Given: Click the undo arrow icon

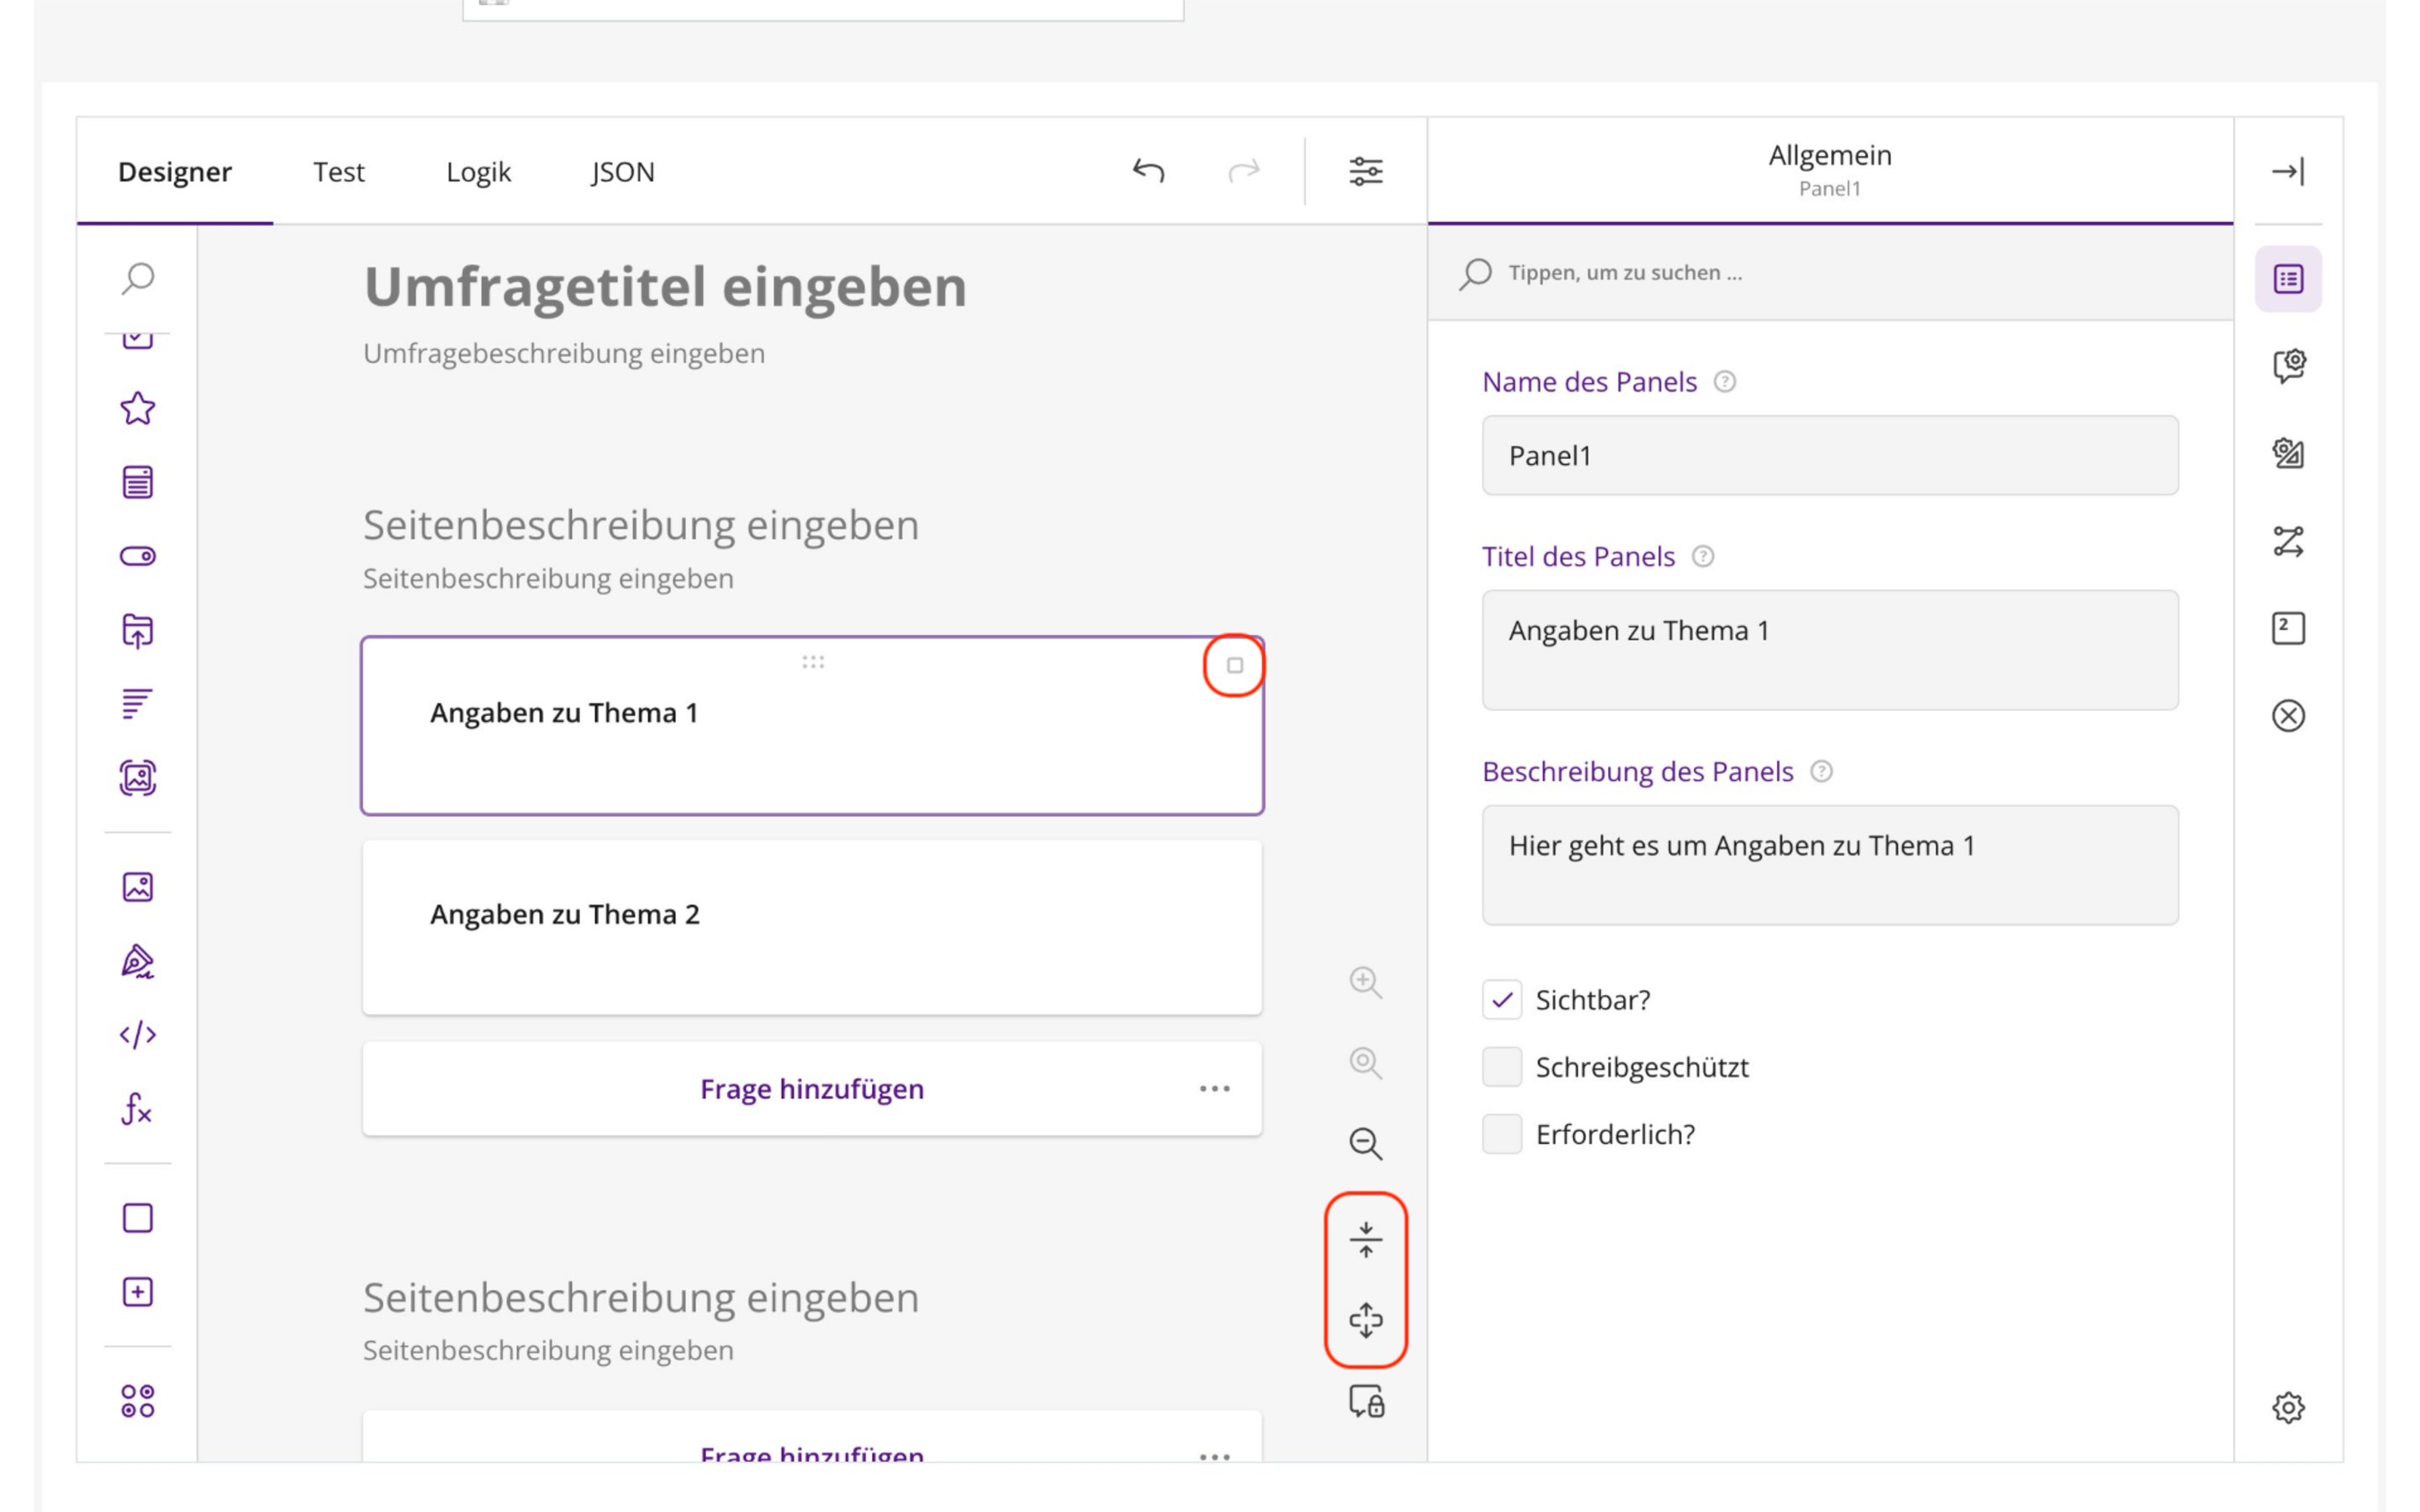Looking at the screenshot, I should [1148, 171].
